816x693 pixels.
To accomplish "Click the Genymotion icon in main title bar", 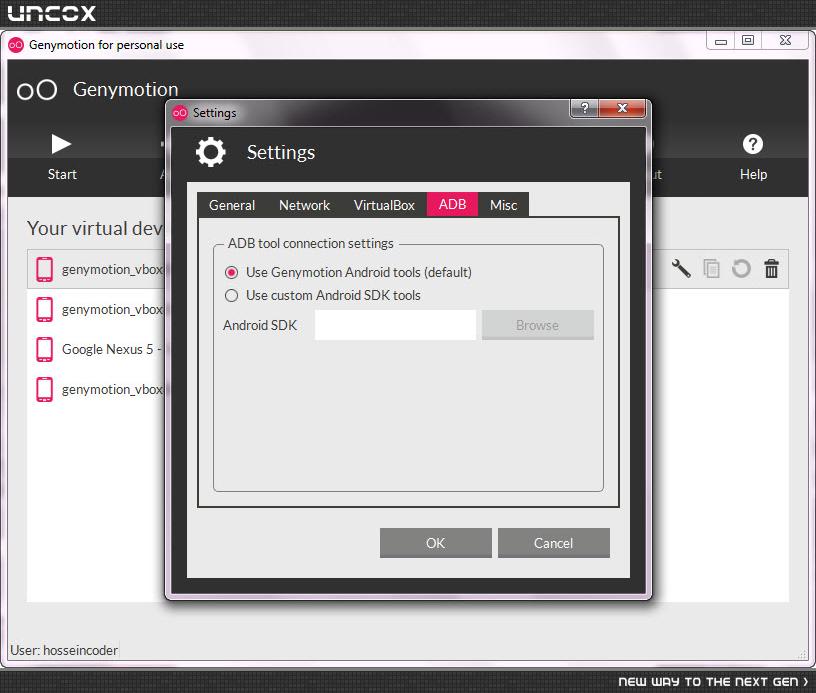I will (x=16, y=45).
